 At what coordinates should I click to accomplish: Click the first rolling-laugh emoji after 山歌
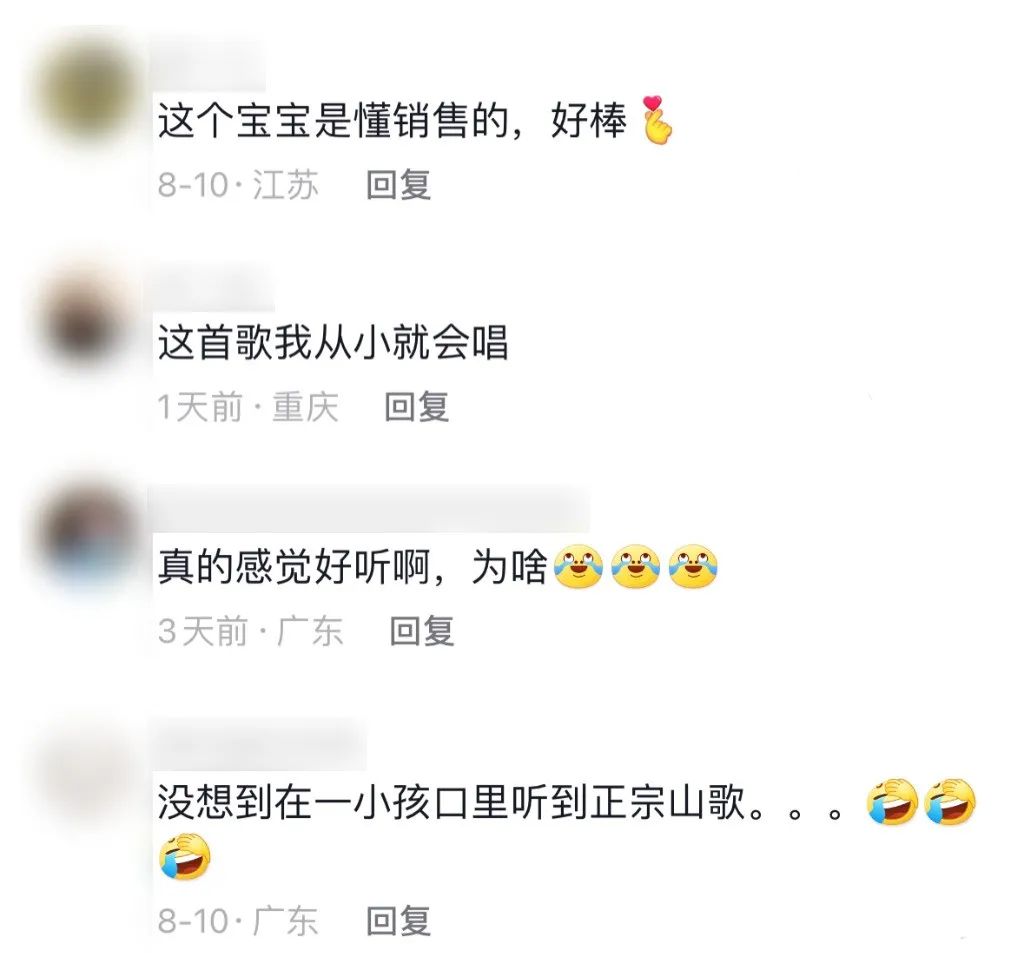[892, 802]
